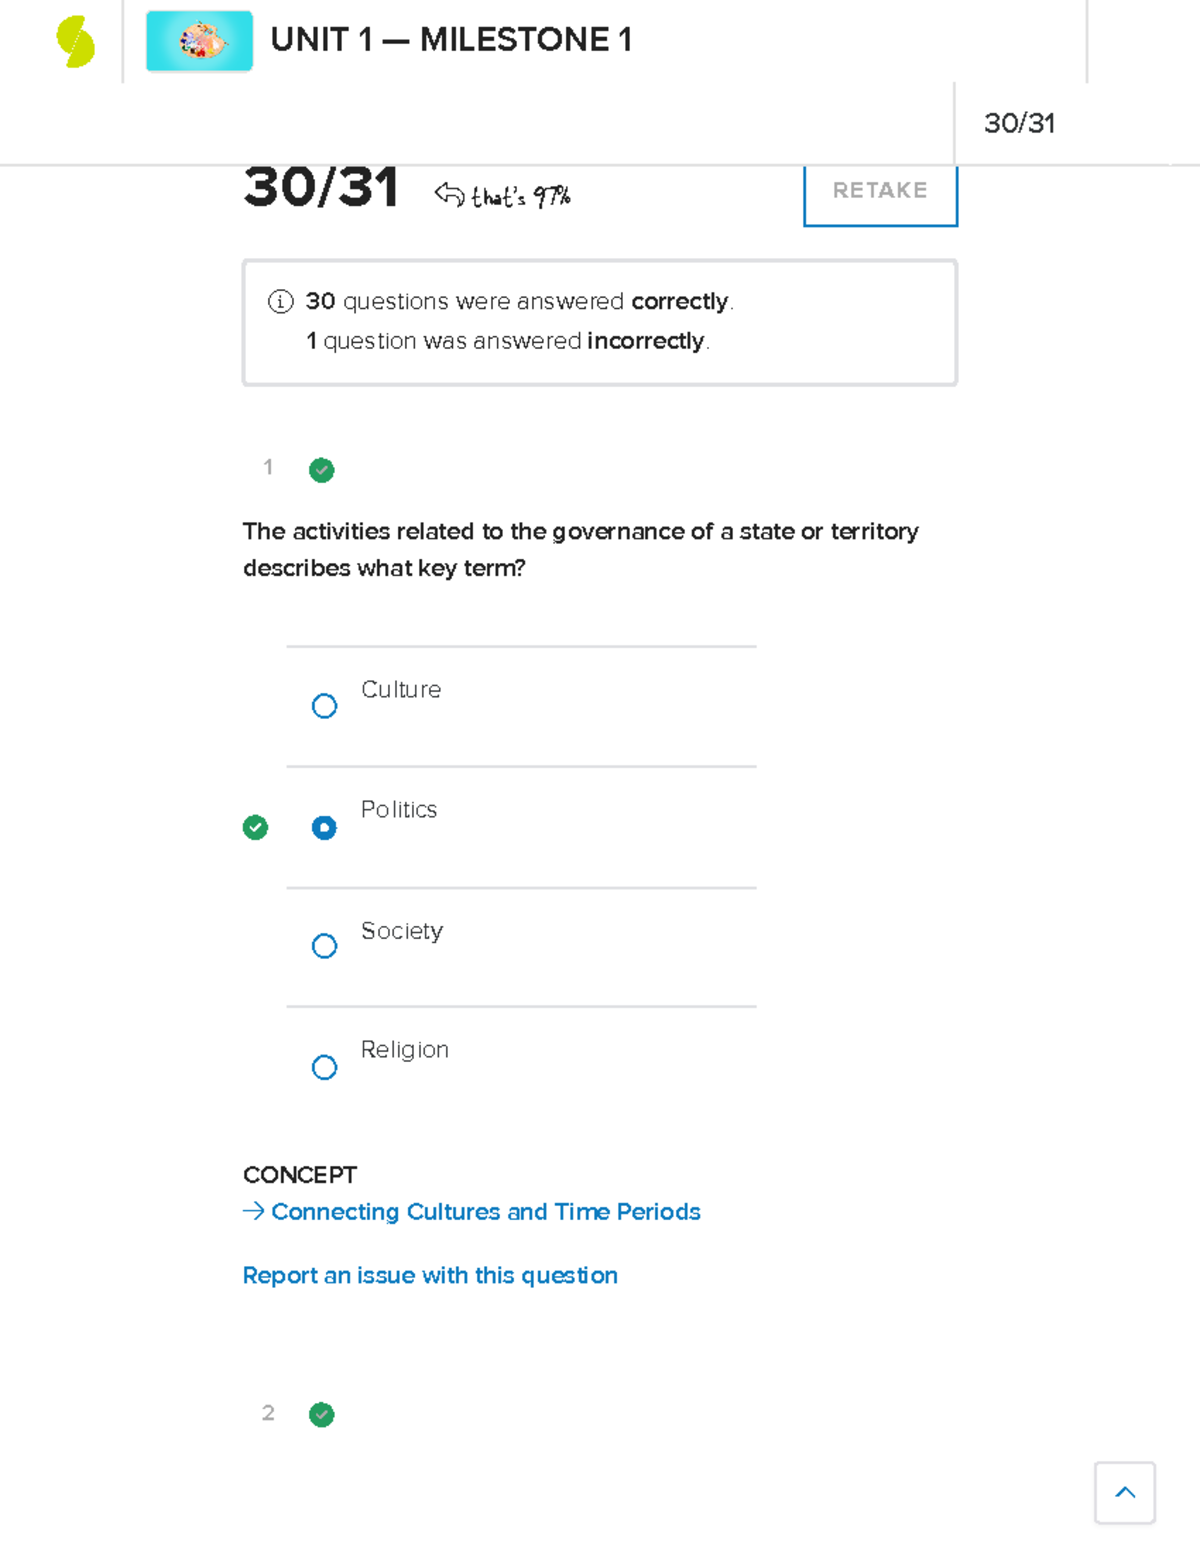
Task: Click the selected Politics radio button
Action: pos(324,827)
